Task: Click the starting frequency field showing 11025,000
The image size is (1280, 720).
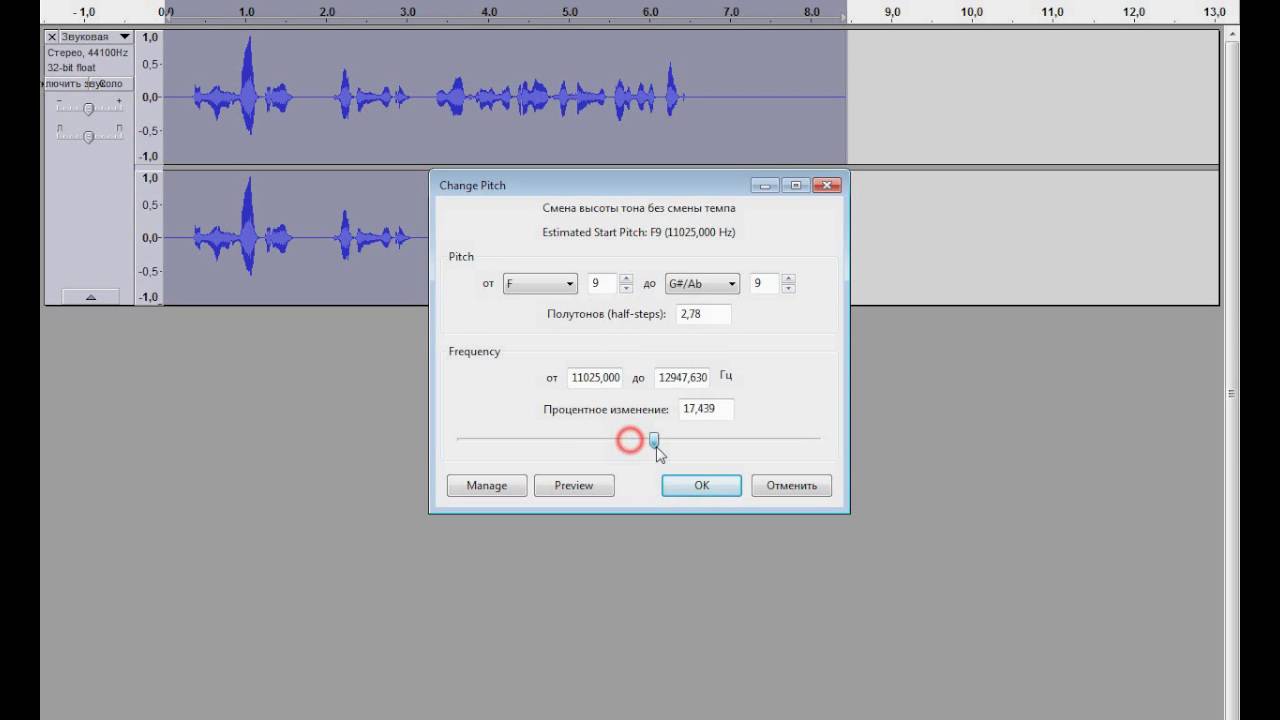Action: pyautogui.click(x=595, y=377)
